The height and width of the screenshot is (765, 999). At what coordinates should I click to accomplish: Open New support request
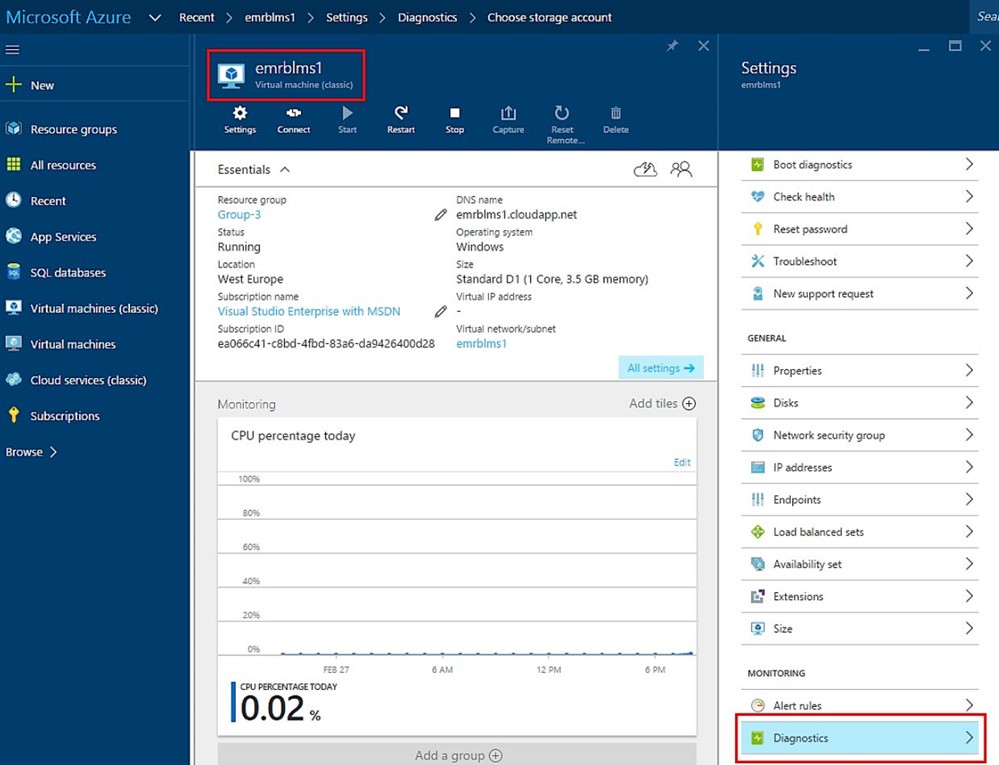859,294
